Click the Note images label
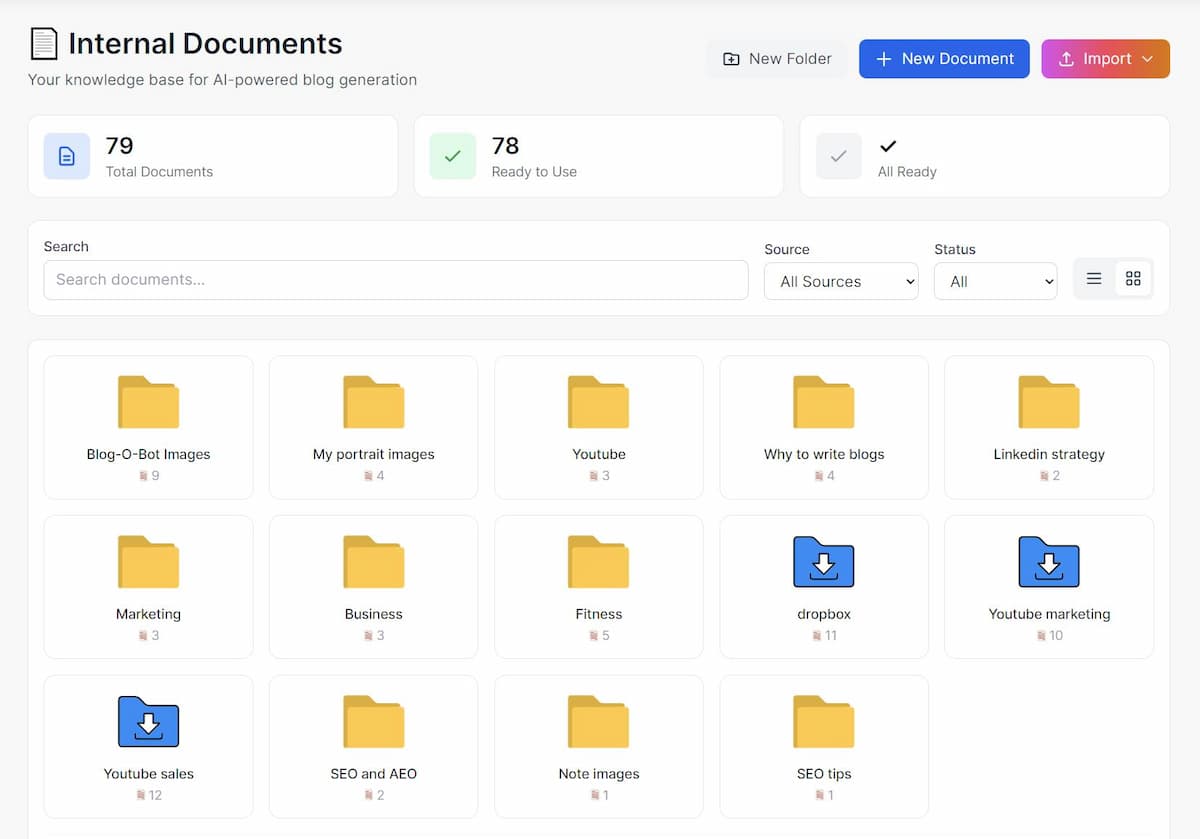1200x839 pixels. coord(599,774)
